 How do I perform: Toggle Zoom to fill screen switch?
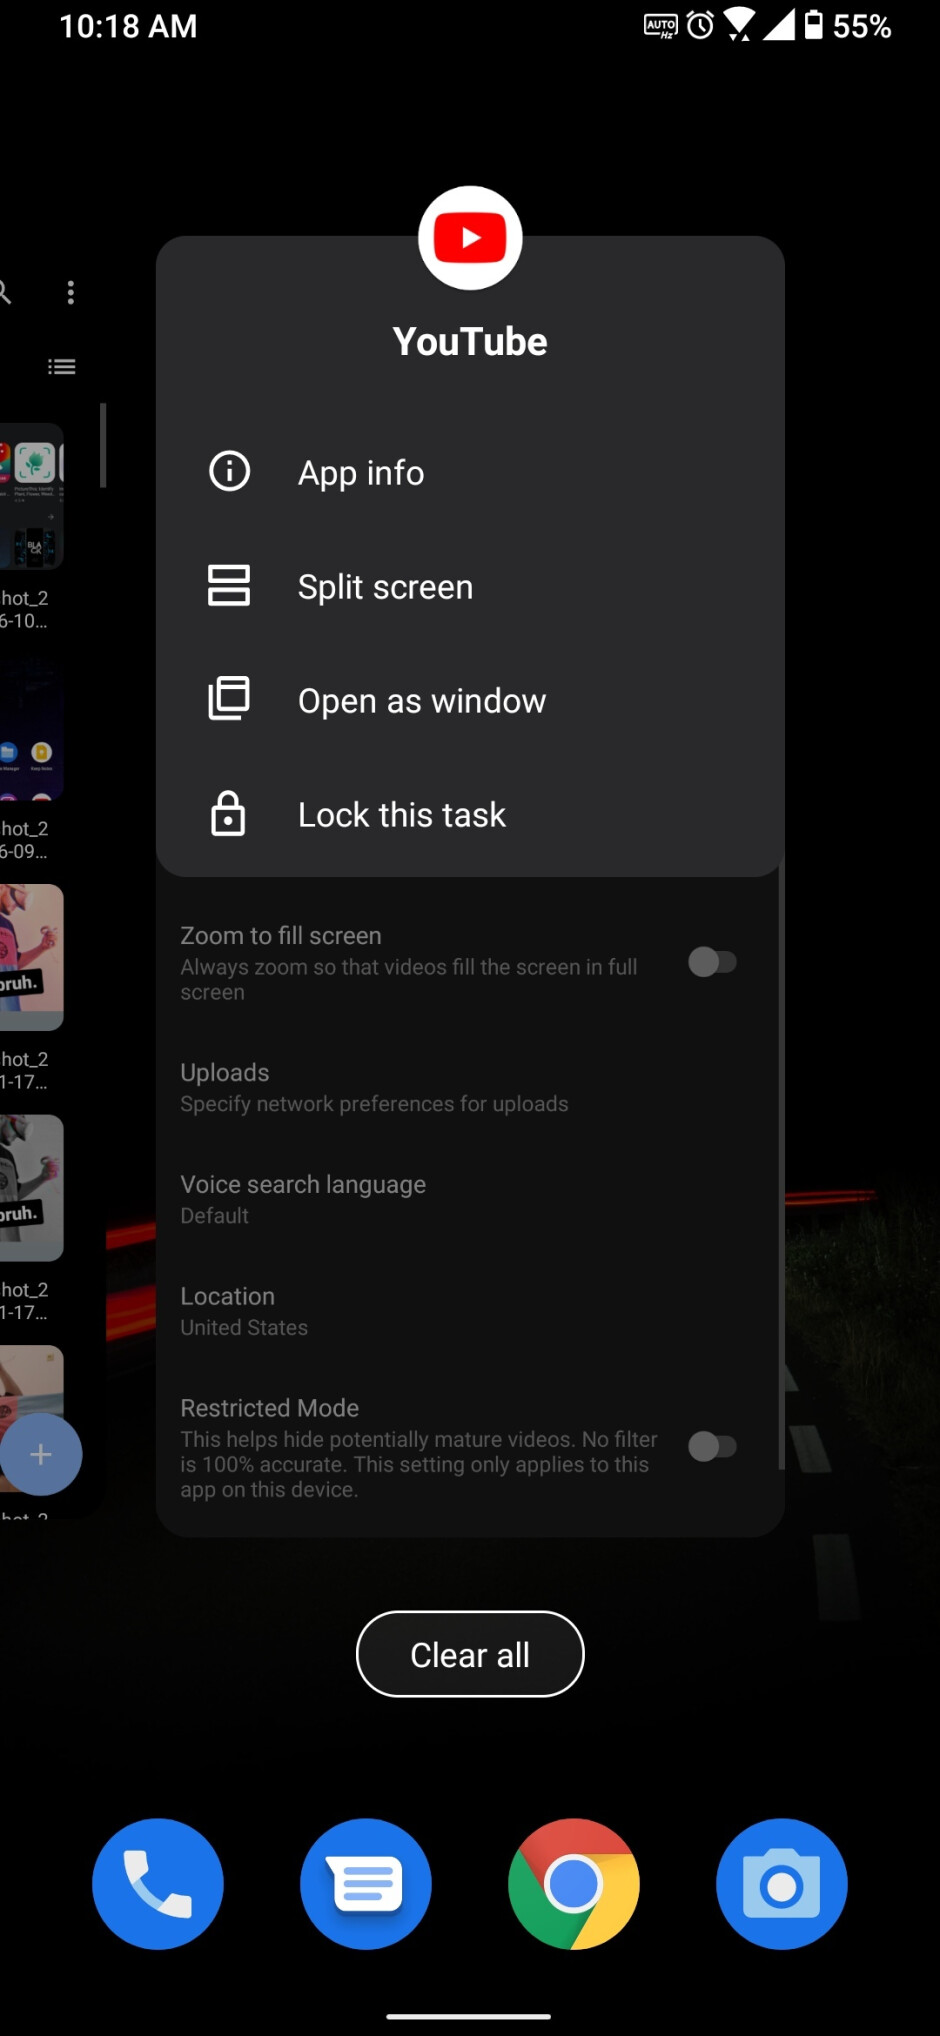coord(712,962)
